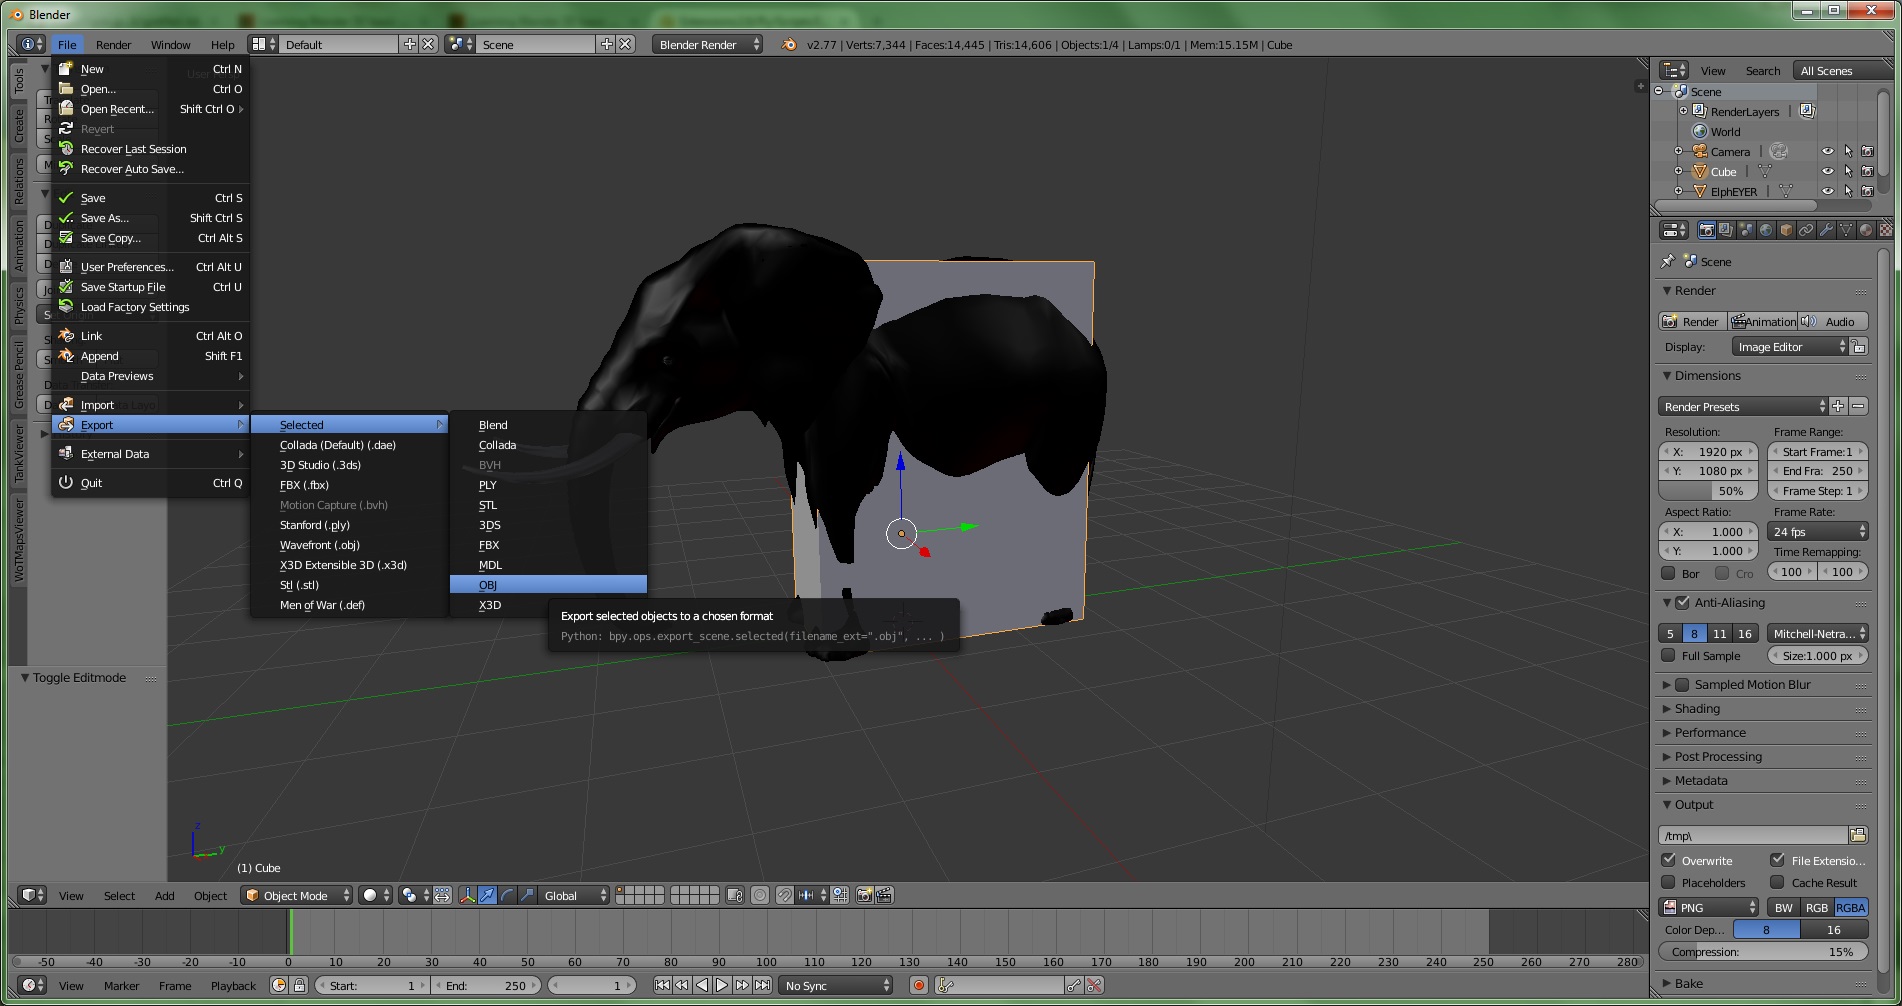Select Wavefront (.obj) export option
Screen dimensions: 1902x1006
[x=348, y=544]
